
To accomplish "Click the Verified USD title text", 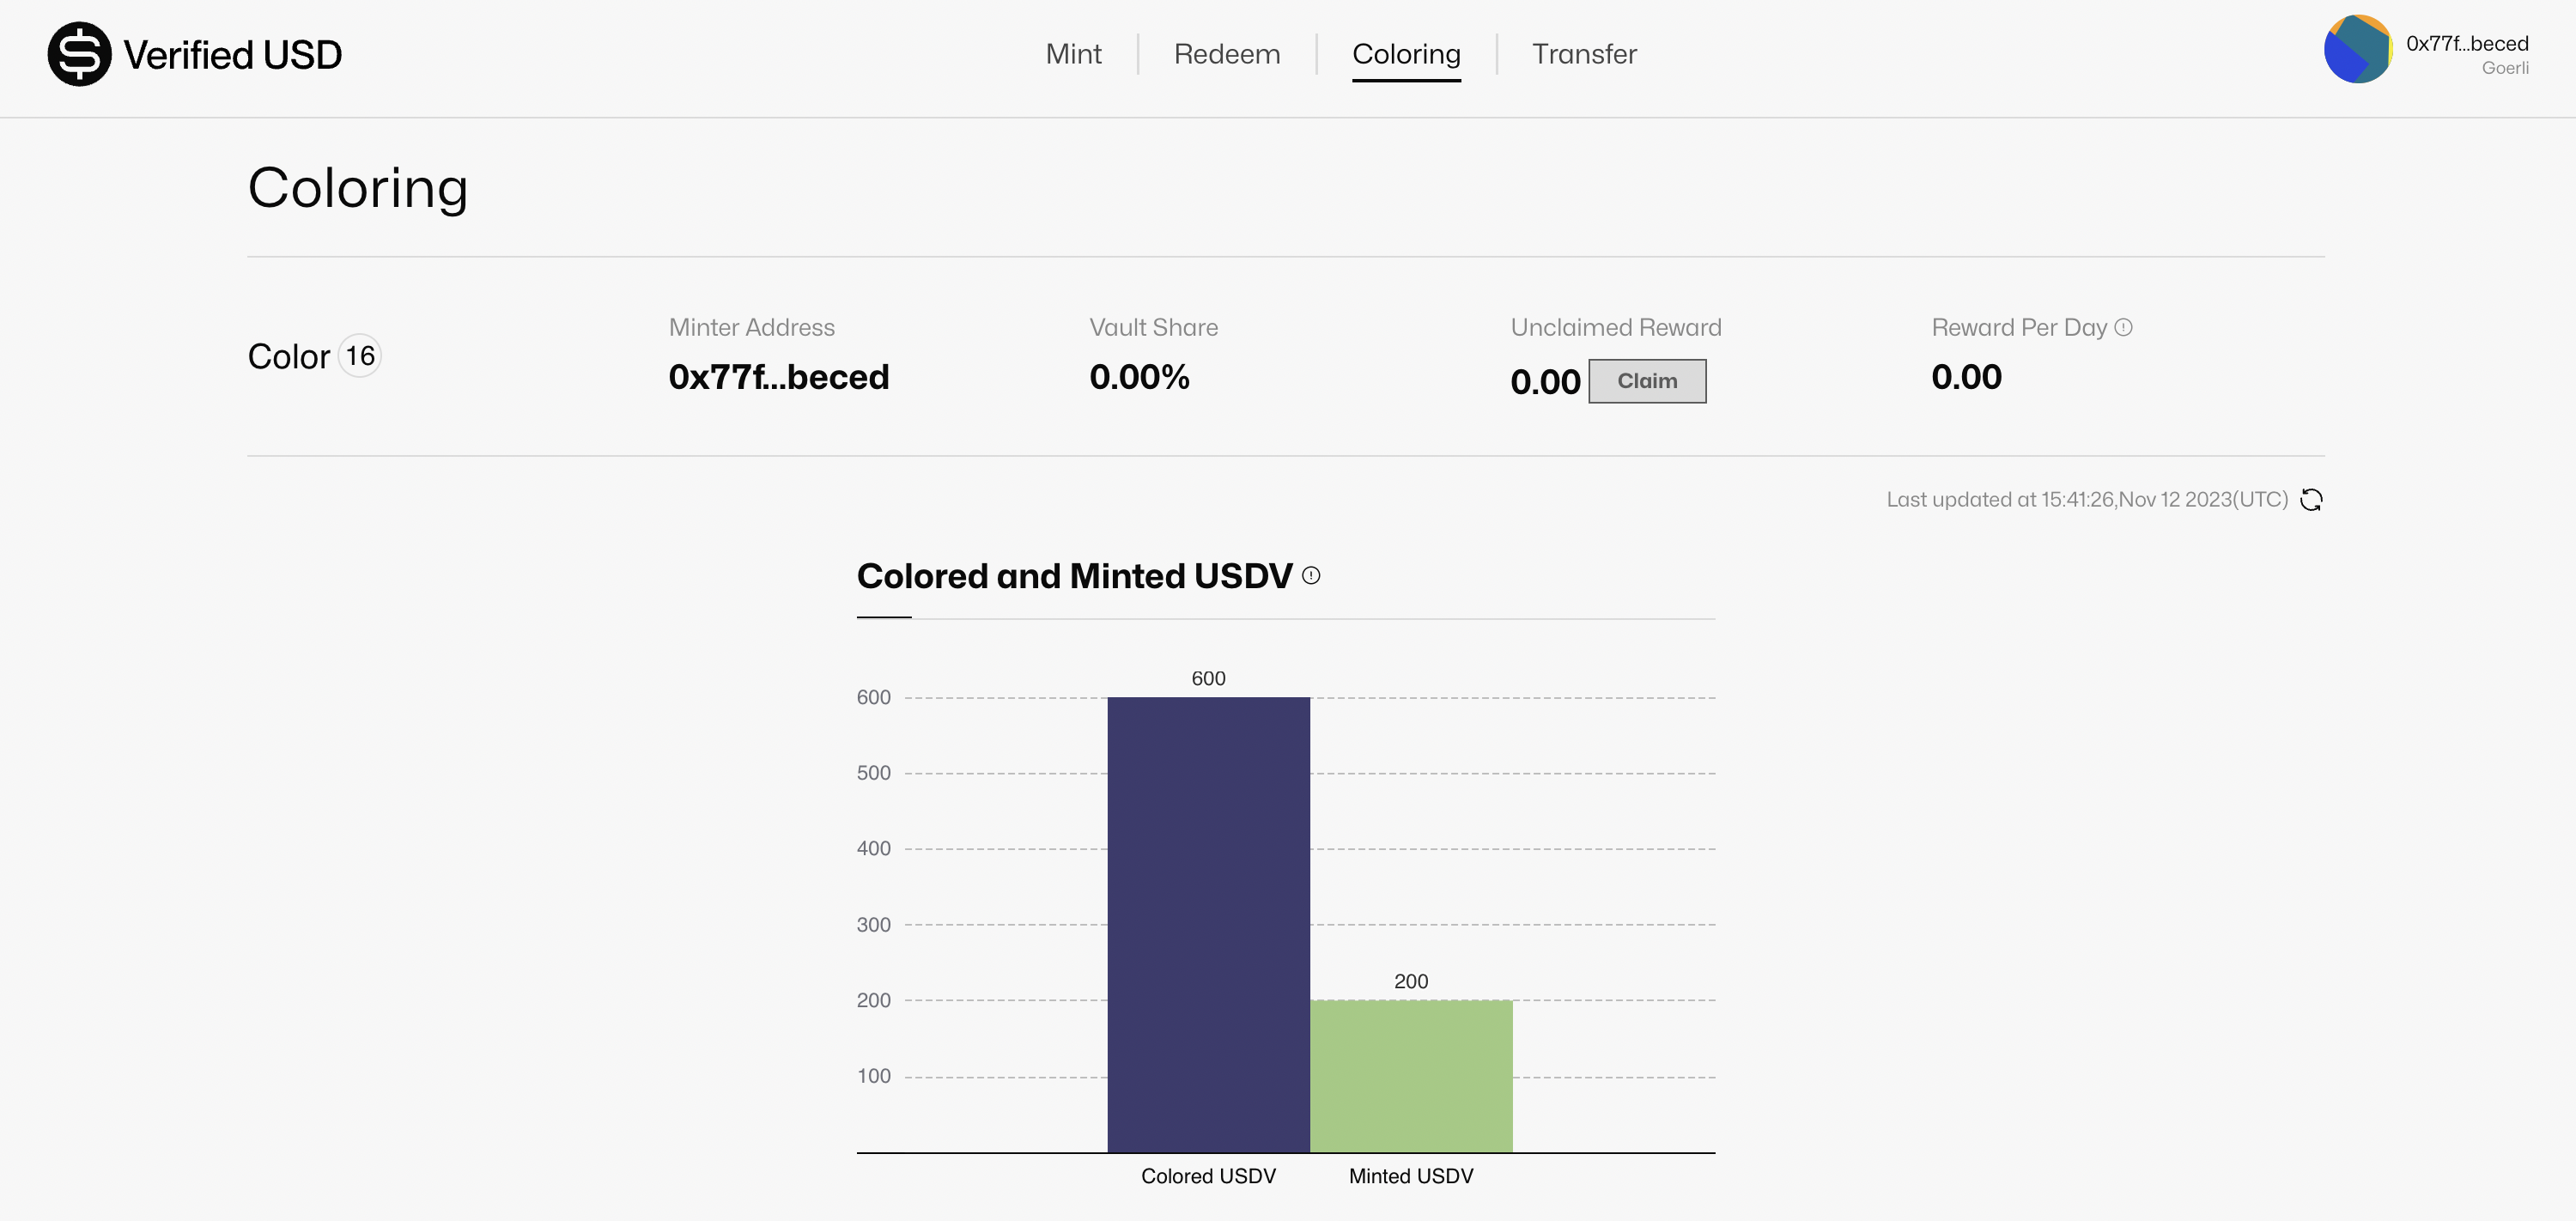I will (x=232, y=55).
